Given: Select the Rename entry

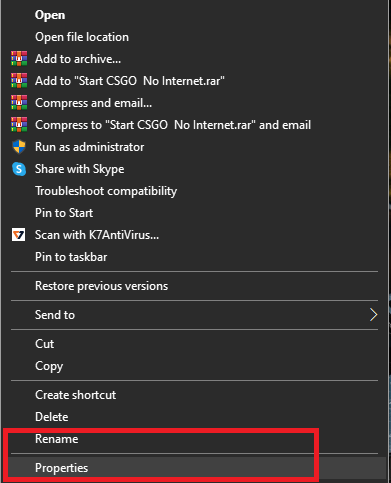Looking at the screenshot, I should tap(57, 439).
